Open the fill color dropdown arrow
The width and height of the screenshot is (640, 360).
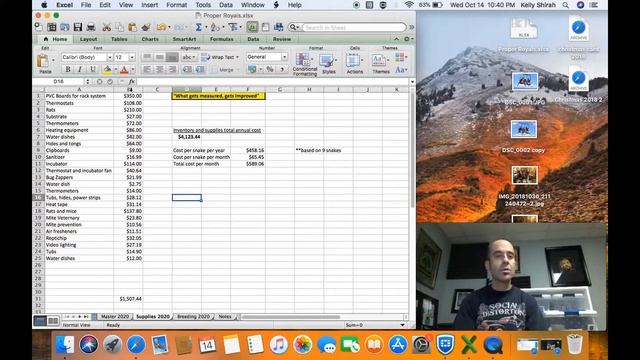(x=116, y=70)
